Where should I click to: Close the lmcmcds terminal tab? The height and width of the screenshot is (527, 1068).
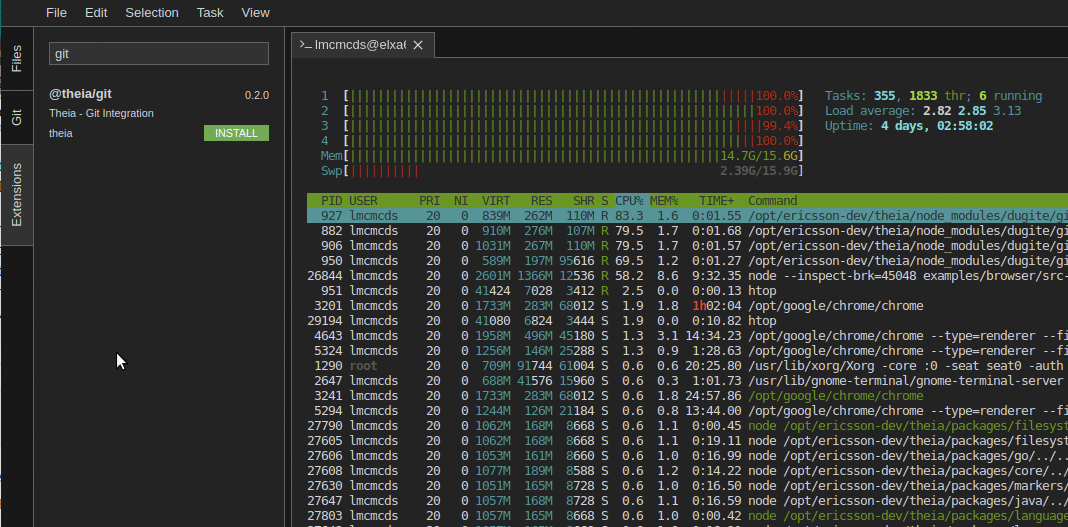click(418, 45)
